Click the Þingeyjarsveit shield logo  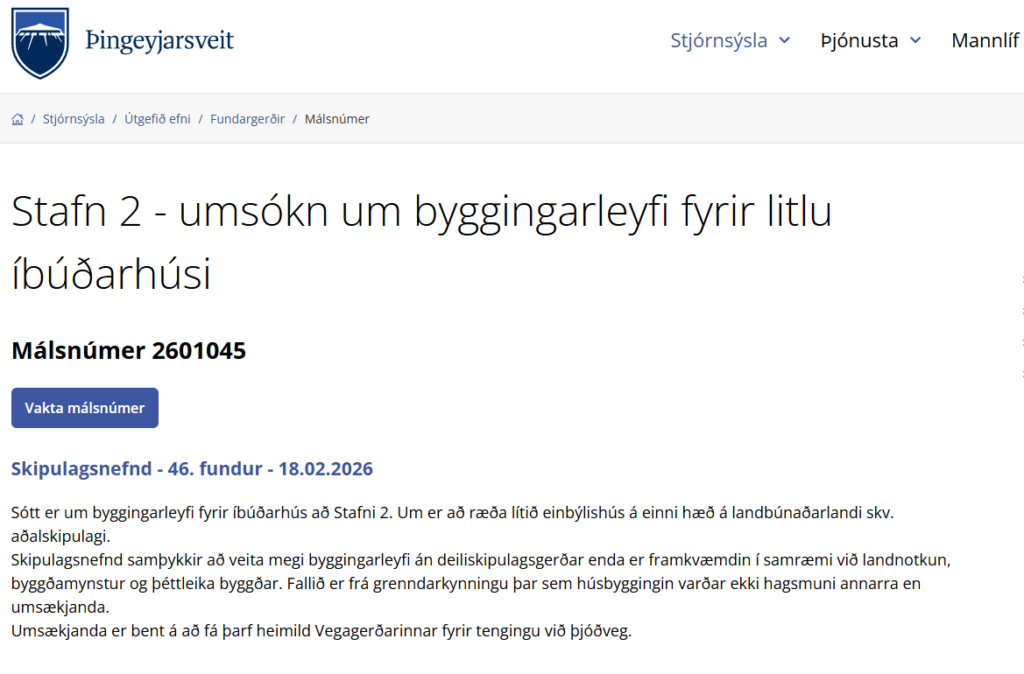coord(40,43)
